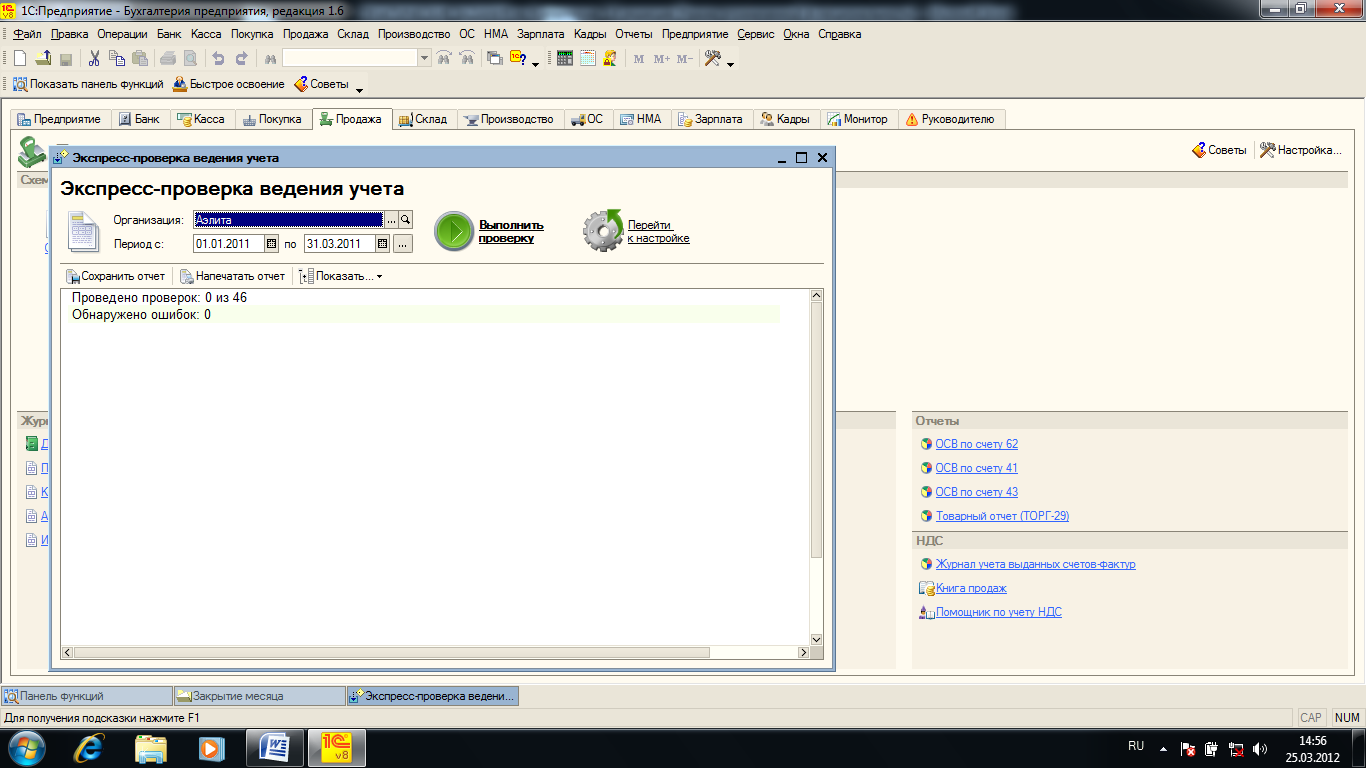Click the gear settings icon in dialog

tap(603, 231)
